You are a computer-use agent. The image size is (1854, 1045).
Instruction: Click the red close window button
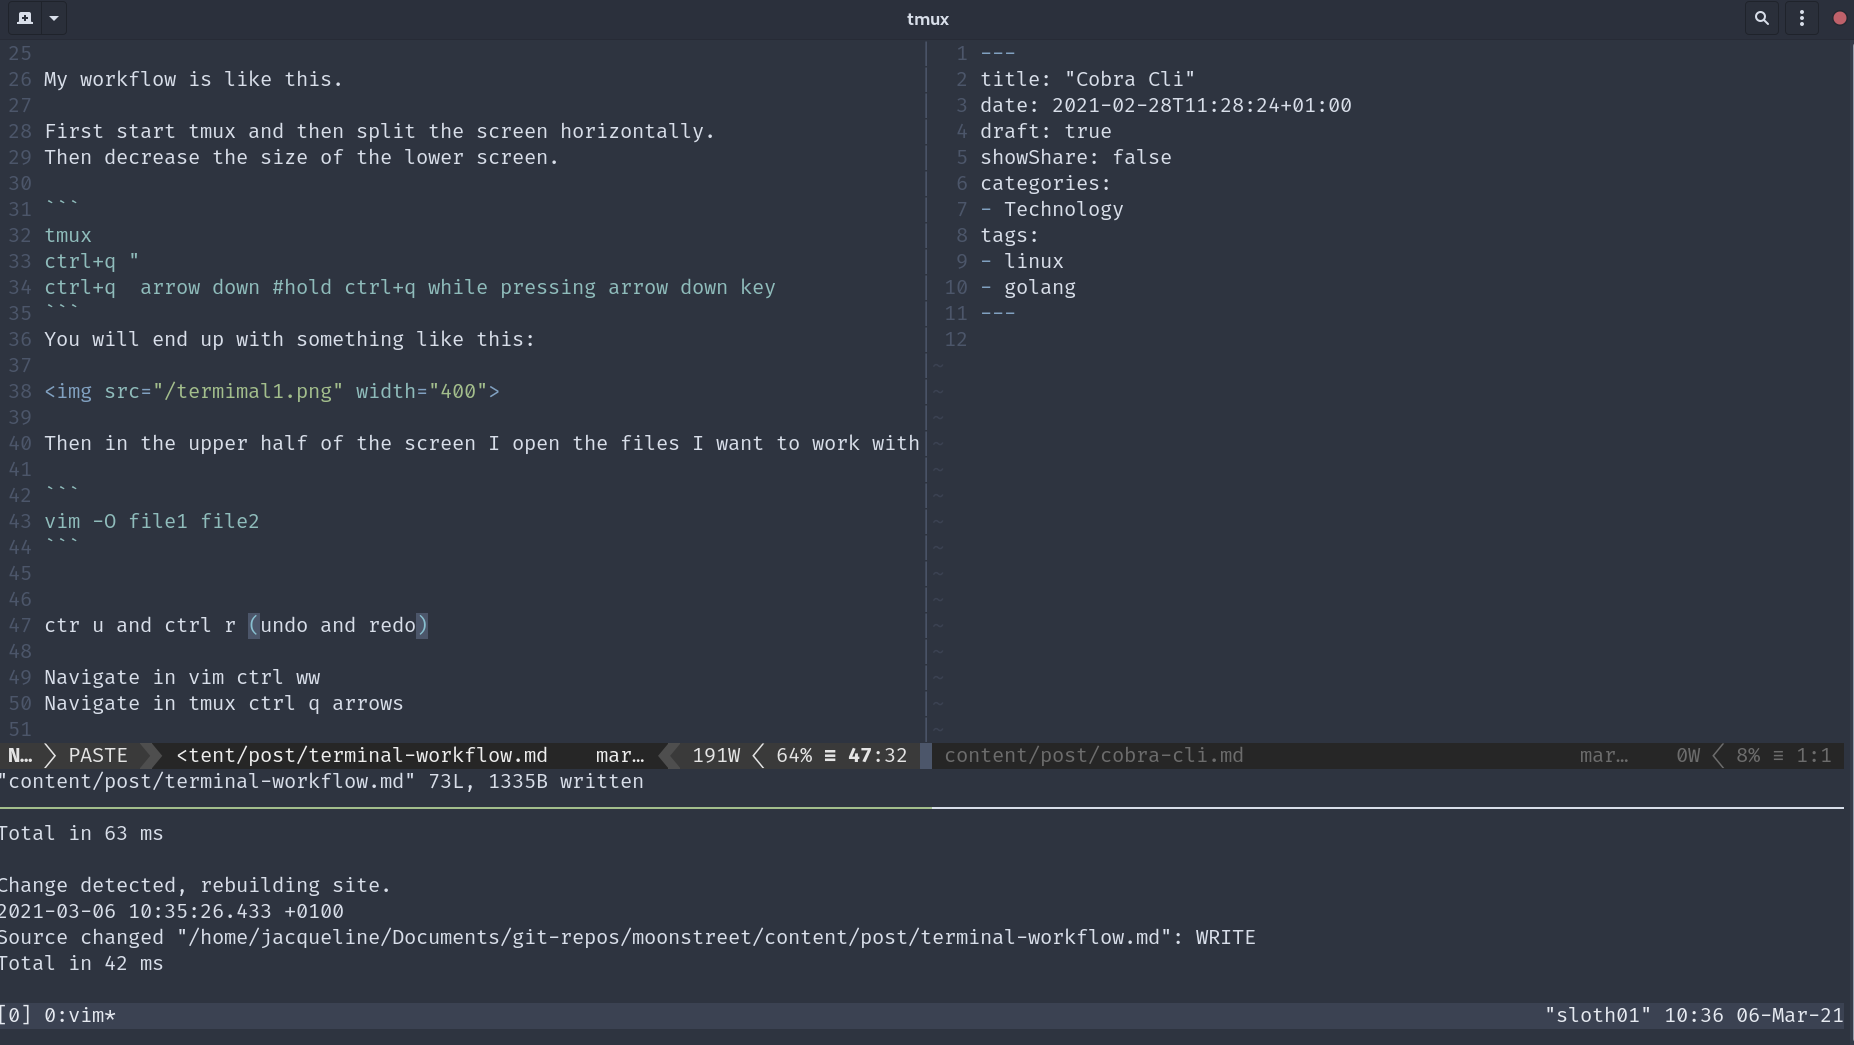pyautogui.click(x=1839, y=18)
